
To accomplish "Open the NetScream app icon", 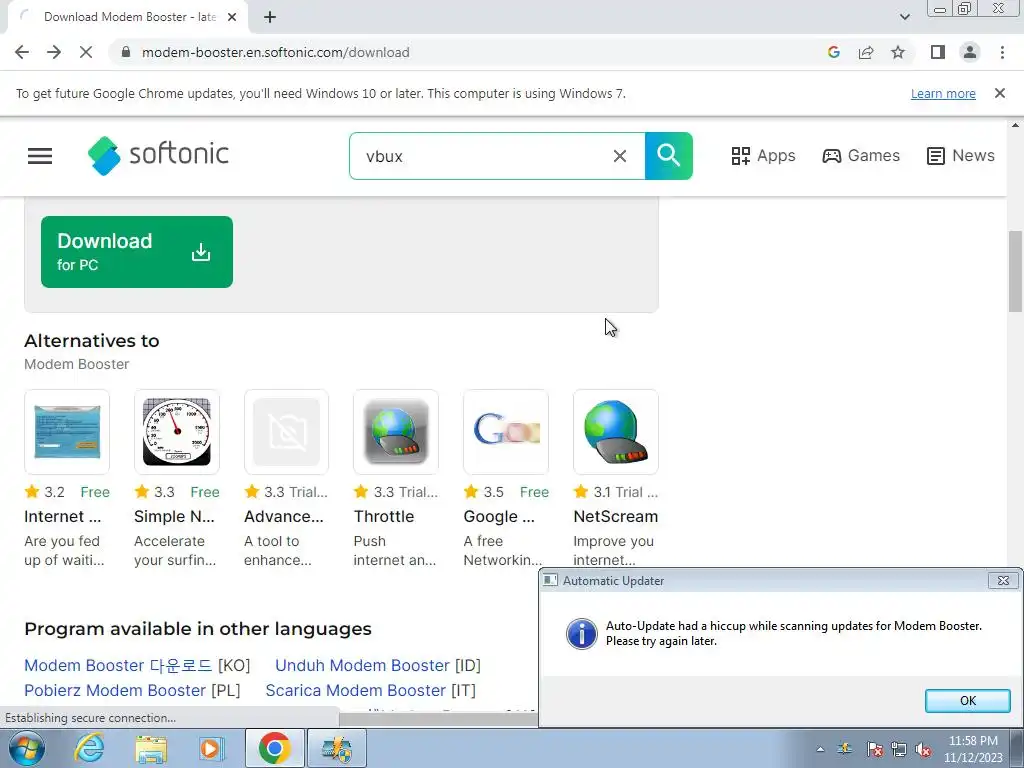I will tap(616, 432).
